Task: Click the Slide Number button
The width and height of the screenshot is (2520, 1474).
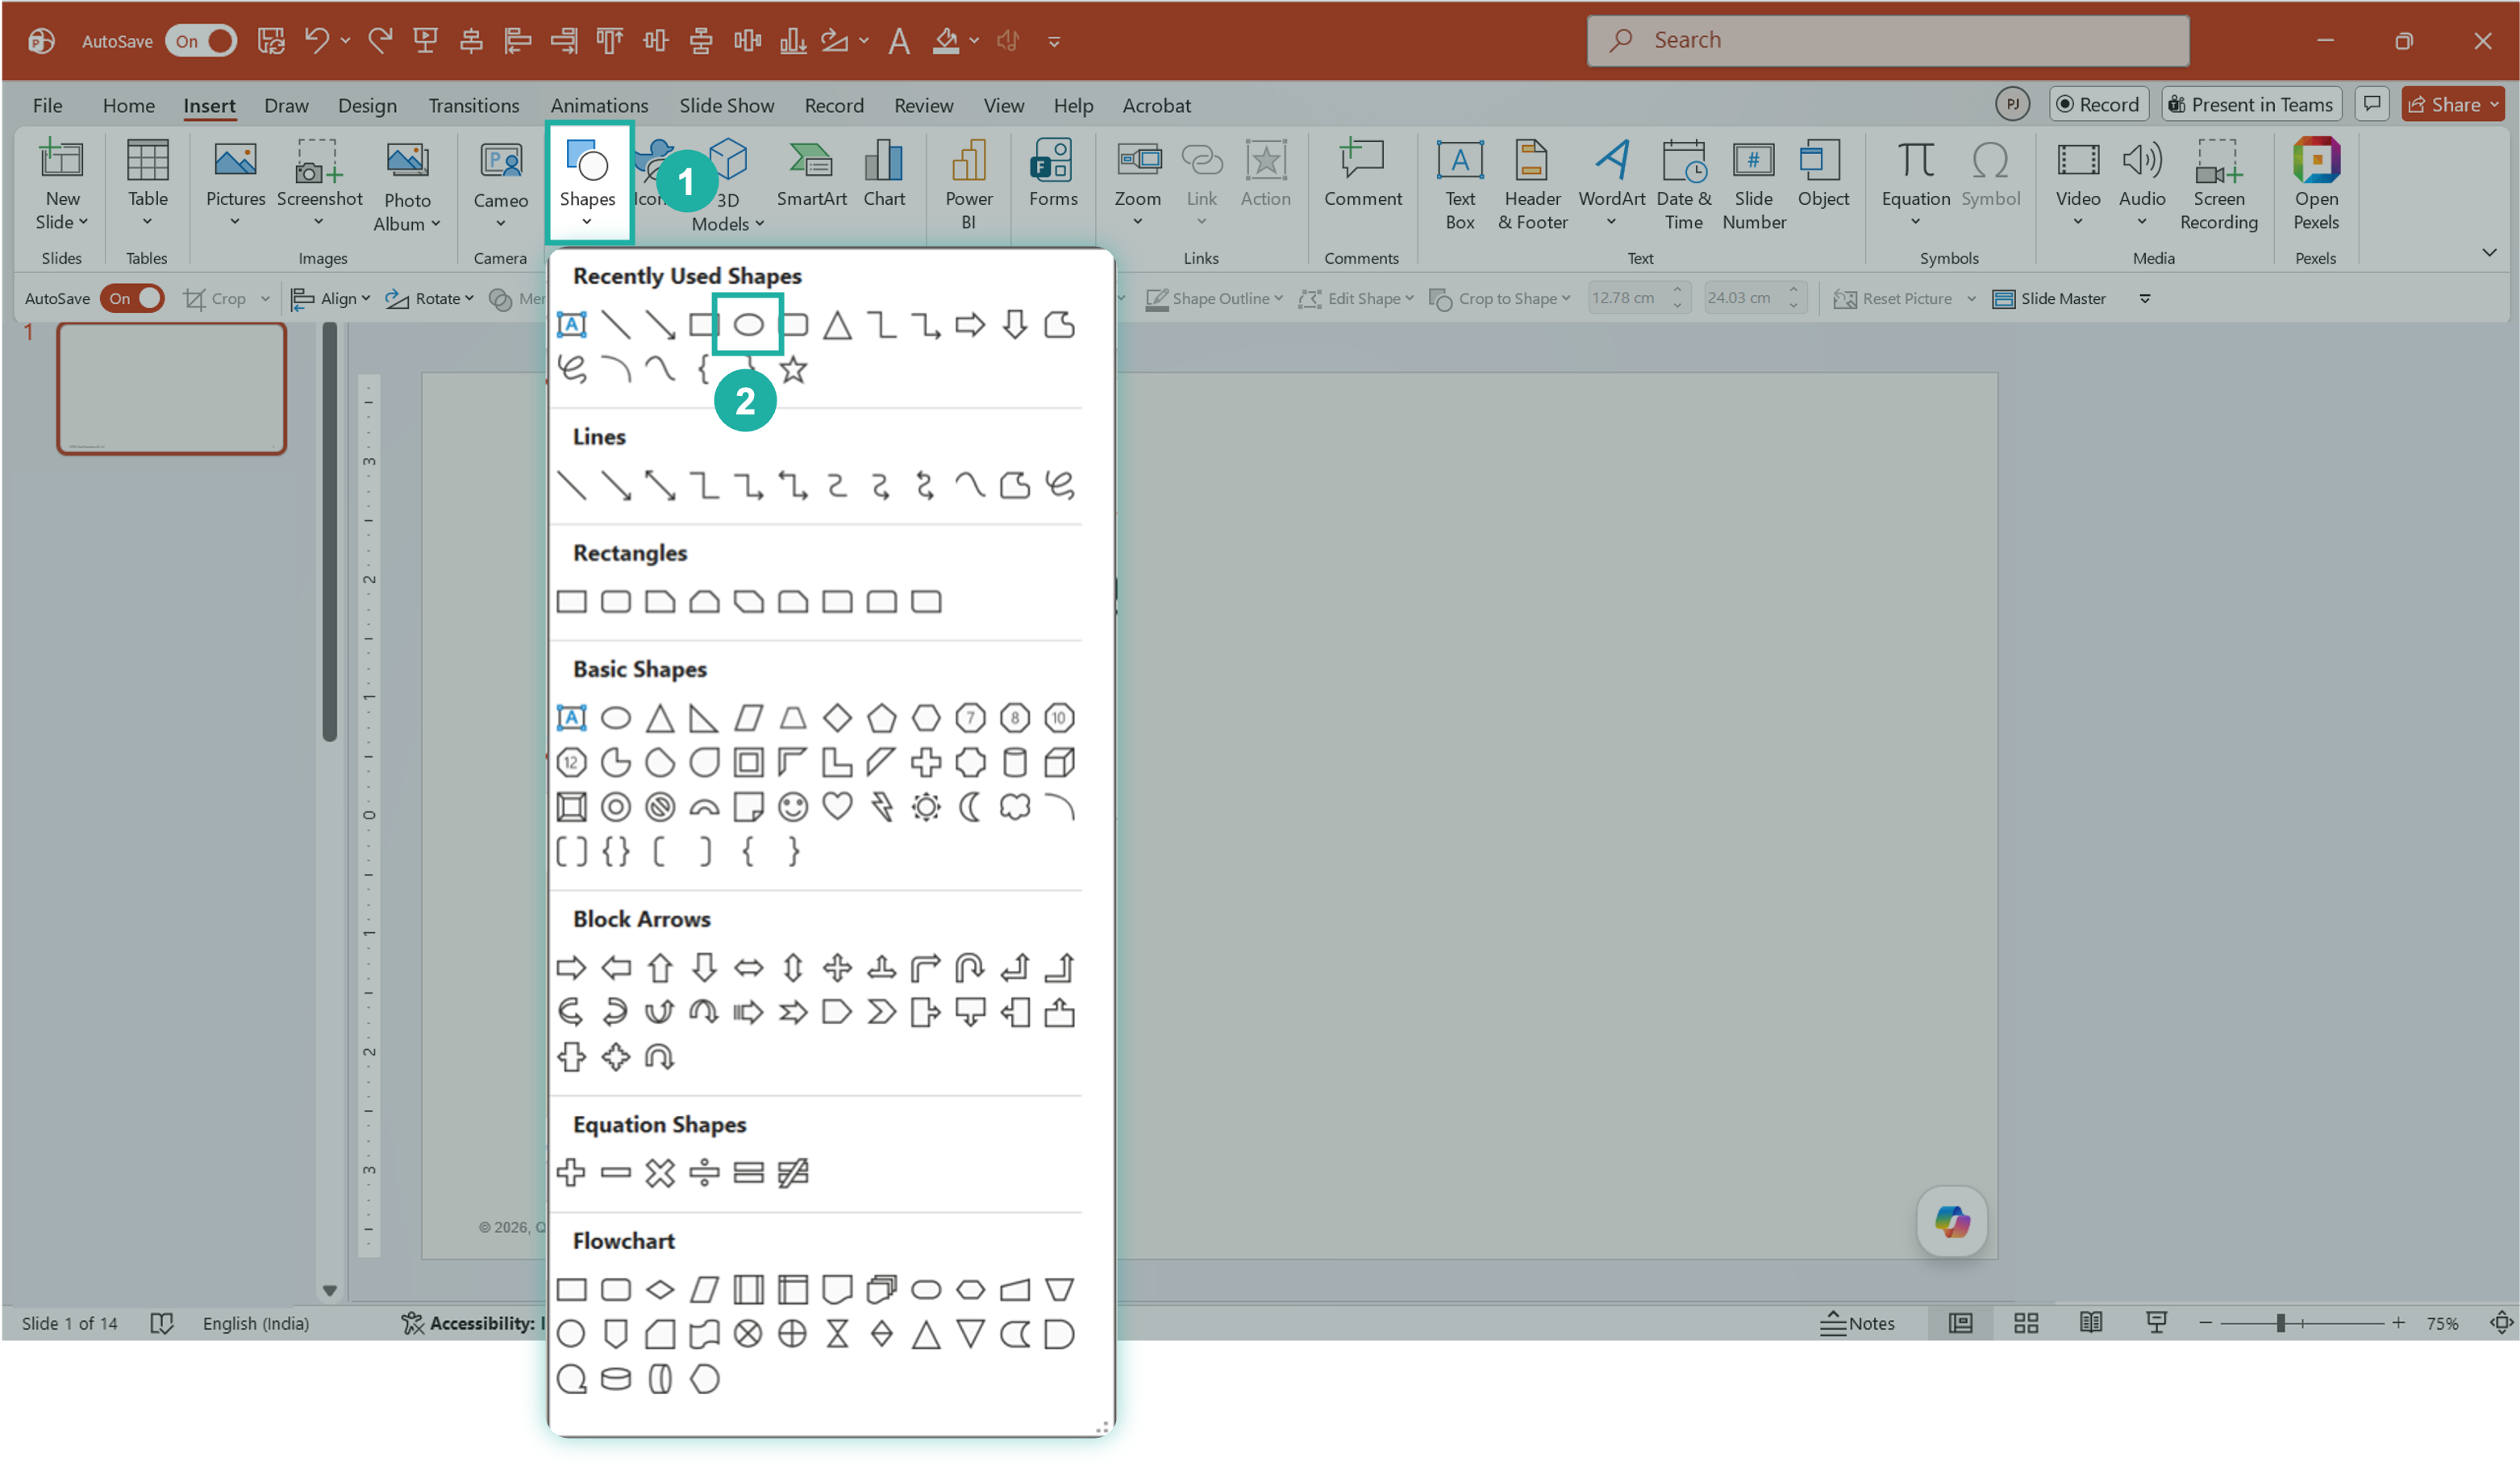Action: (1753, 185)
